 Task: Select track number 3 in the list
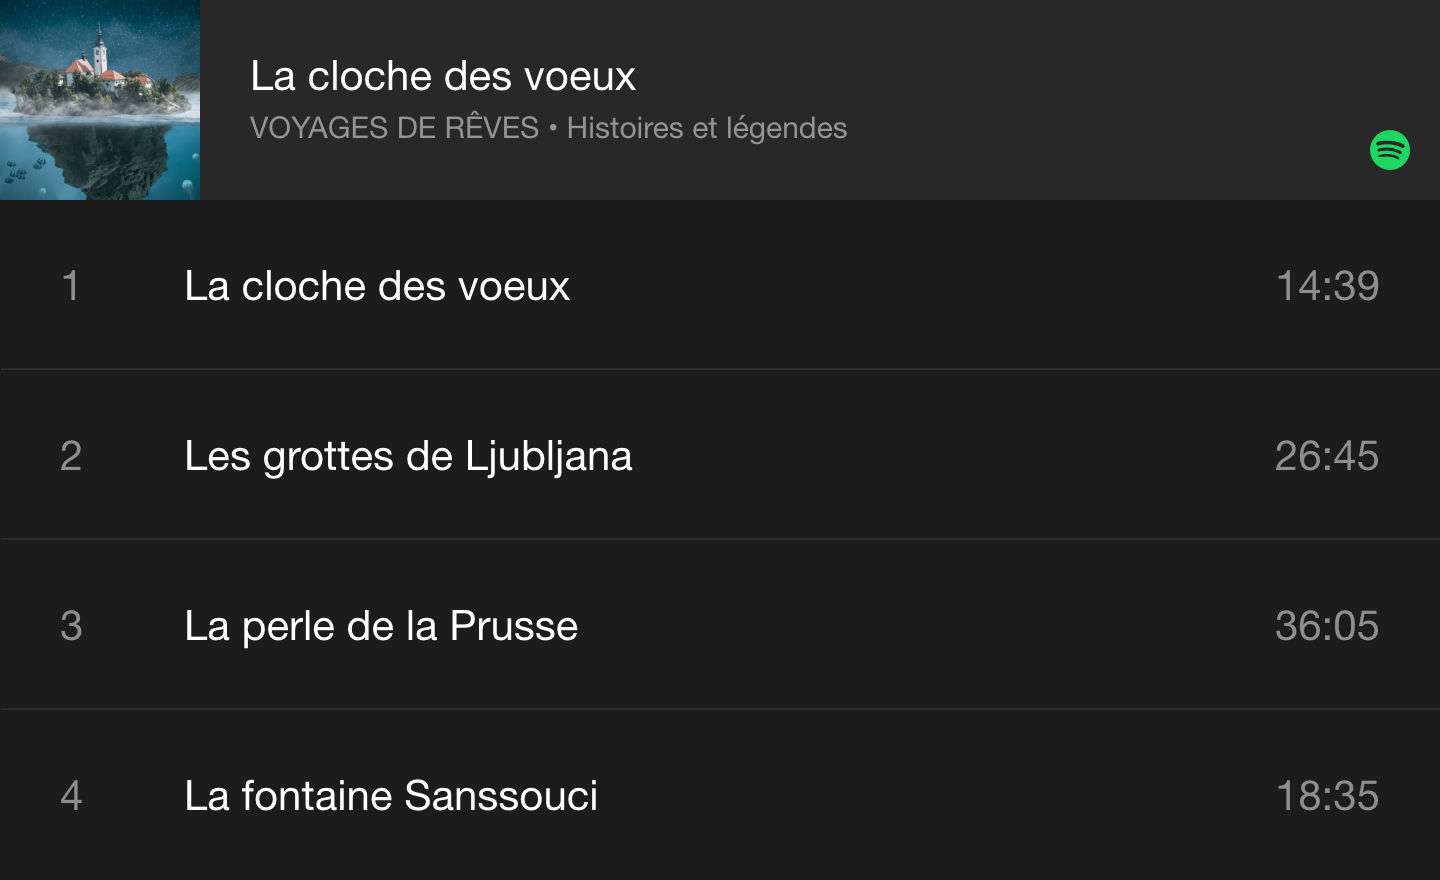pyautogui.click(x=70, y=626)
